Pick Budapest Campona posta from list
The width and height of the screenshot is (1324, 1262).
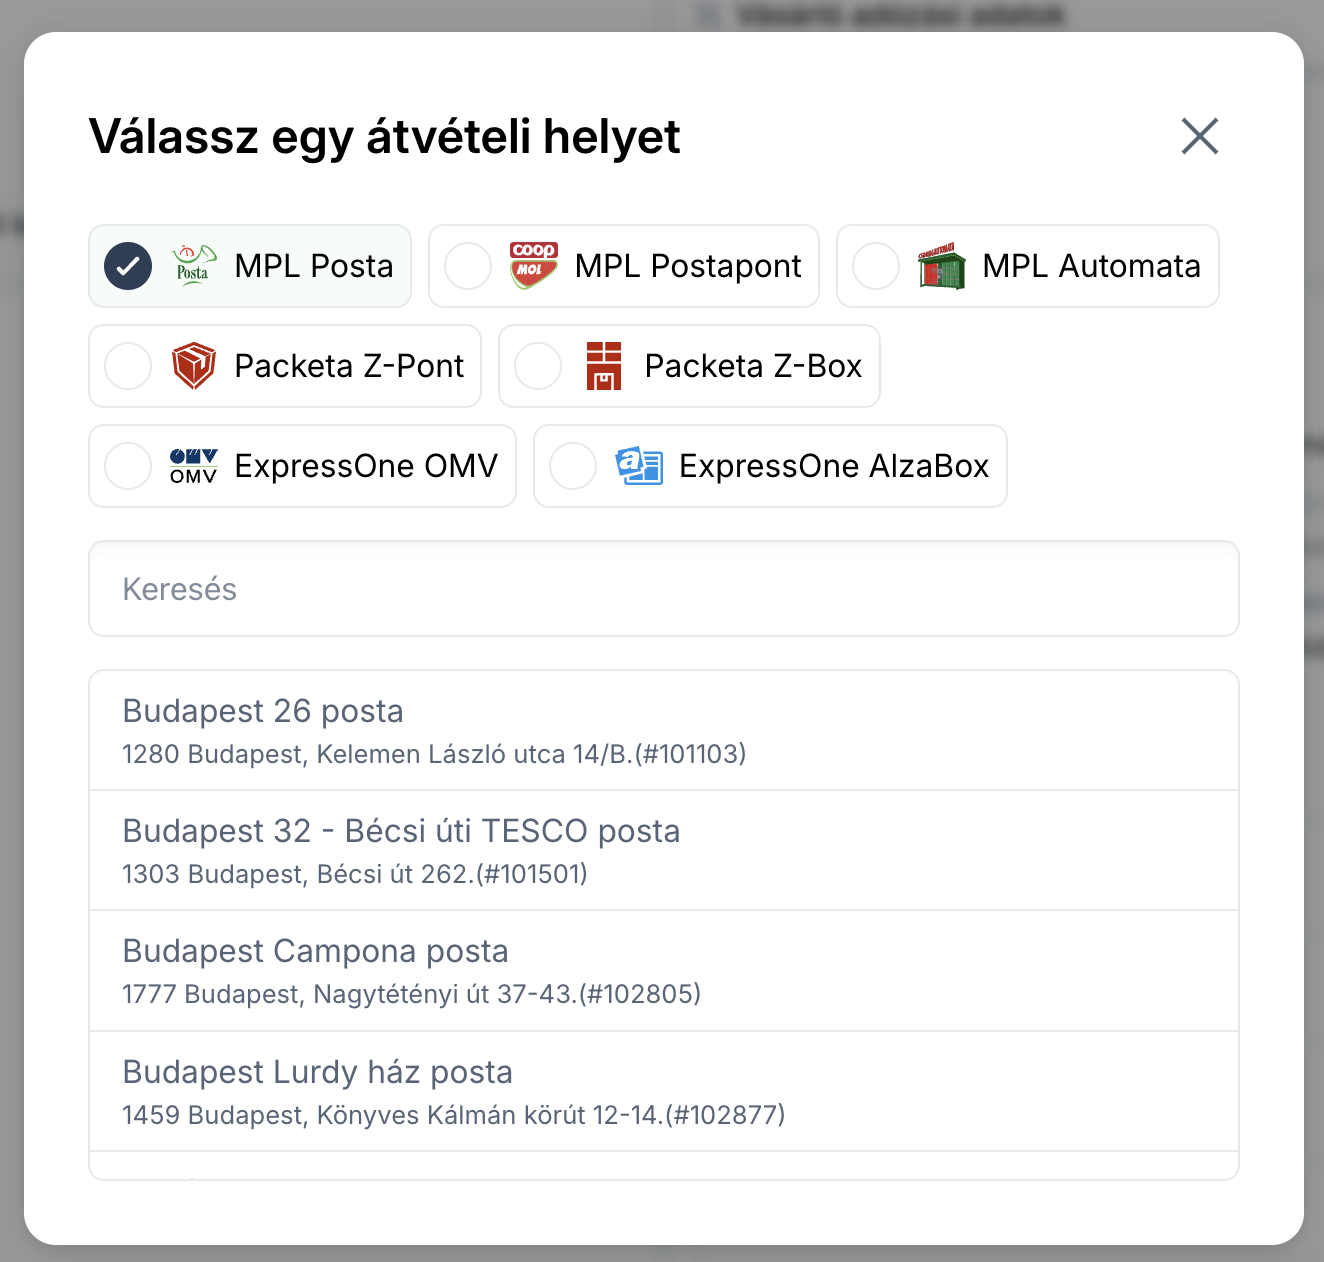tap(664, 971)
